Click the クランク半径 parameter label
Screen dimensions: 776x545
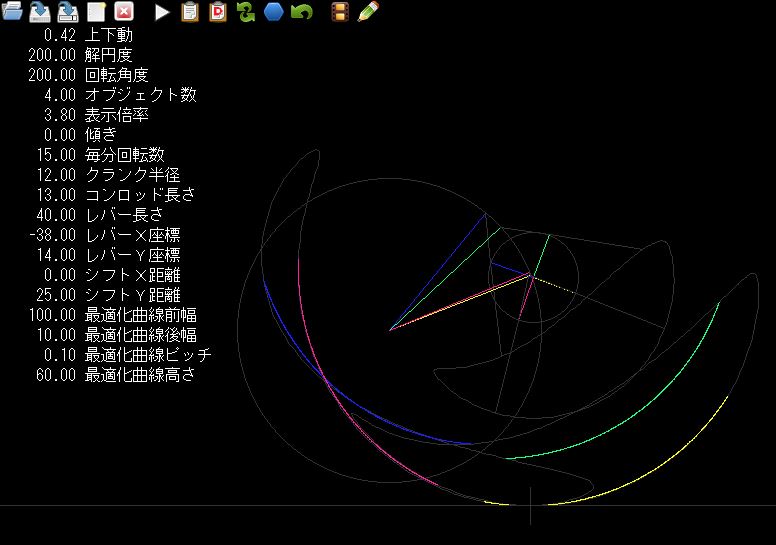(x=133, y=175)
